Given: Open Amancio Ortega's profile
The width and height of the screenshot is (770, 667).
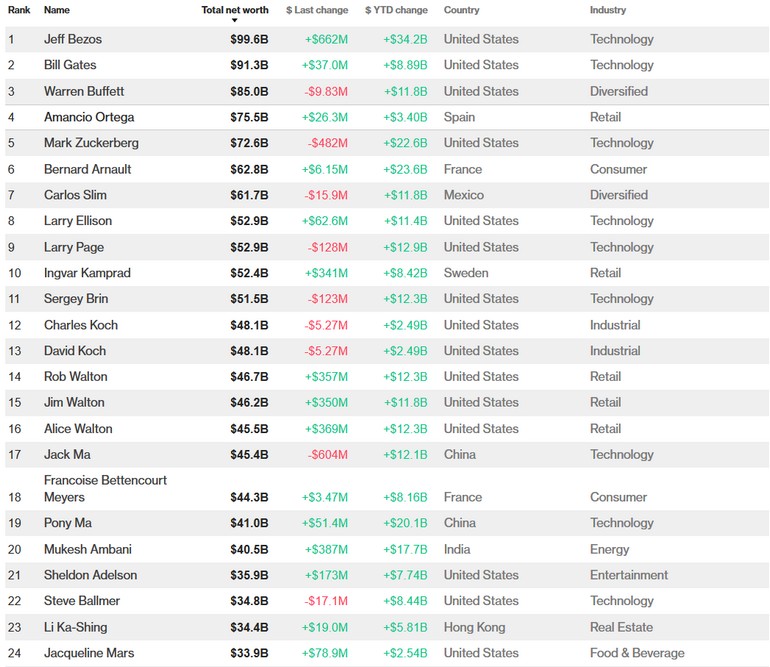Looking at the screenshot, I should point(89,117).
